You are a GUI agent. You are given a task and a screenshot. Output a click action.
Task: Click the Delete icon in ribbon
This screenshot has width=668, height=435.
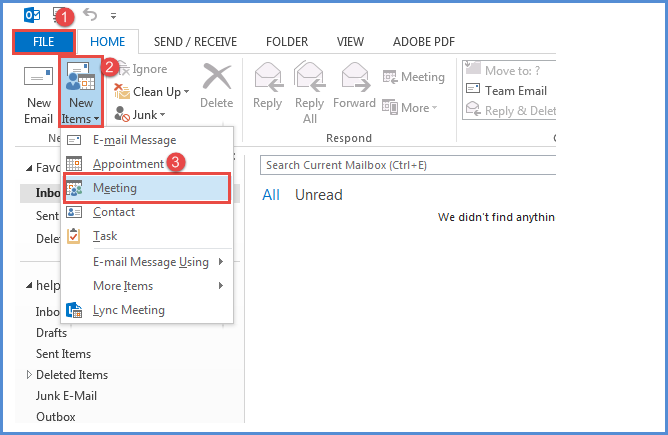216,87
